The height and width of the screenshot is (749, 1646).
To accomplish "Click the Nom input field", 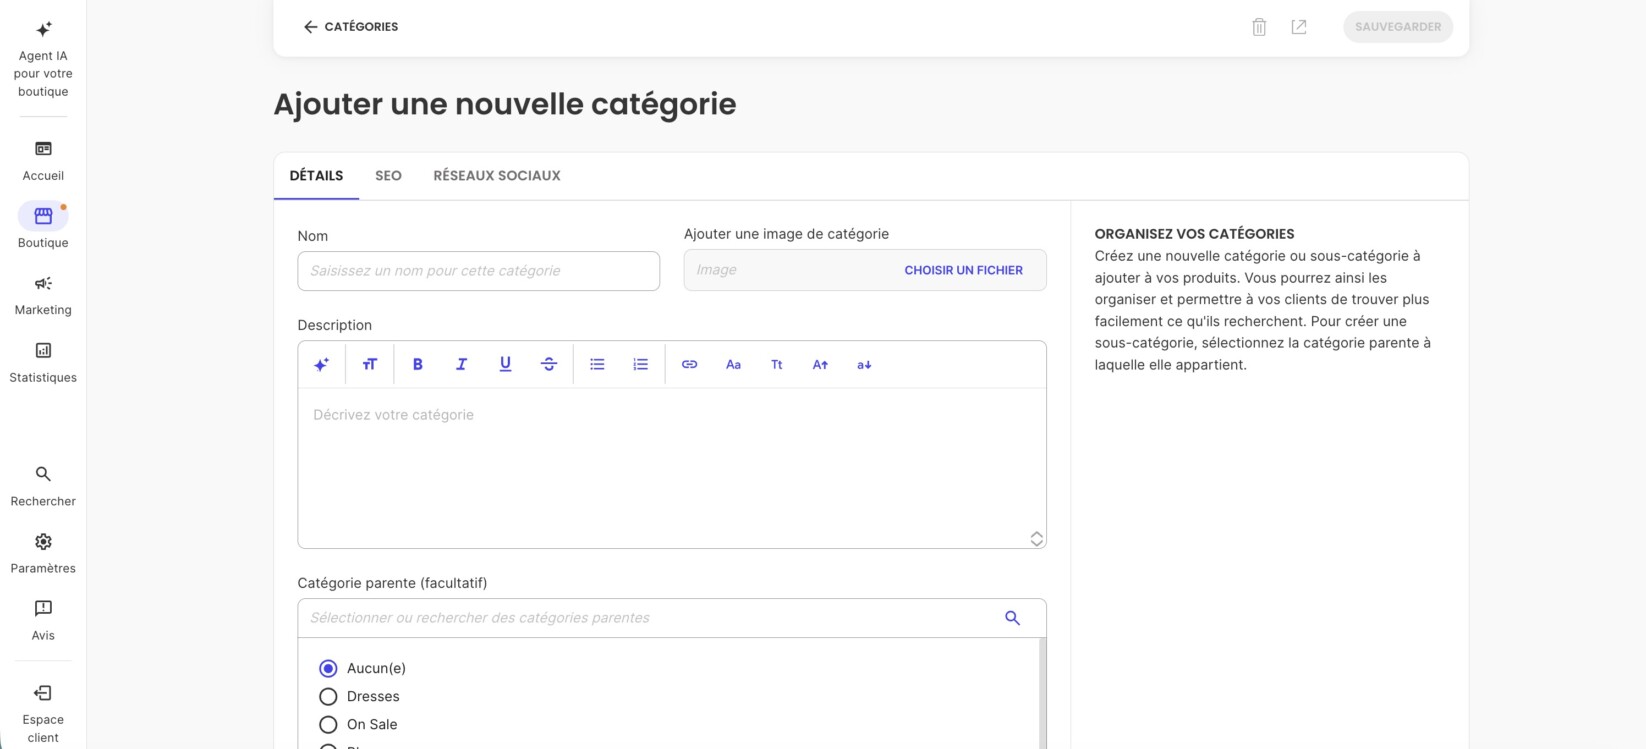I will [478, 271].
